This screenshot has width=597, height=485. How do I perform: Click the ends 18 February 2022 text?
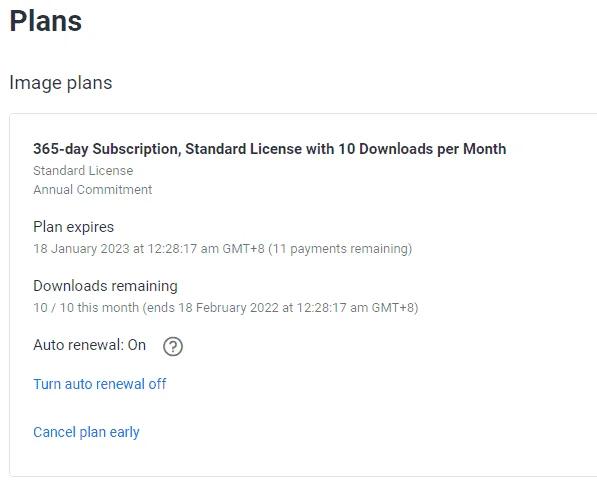click(213, 308)
